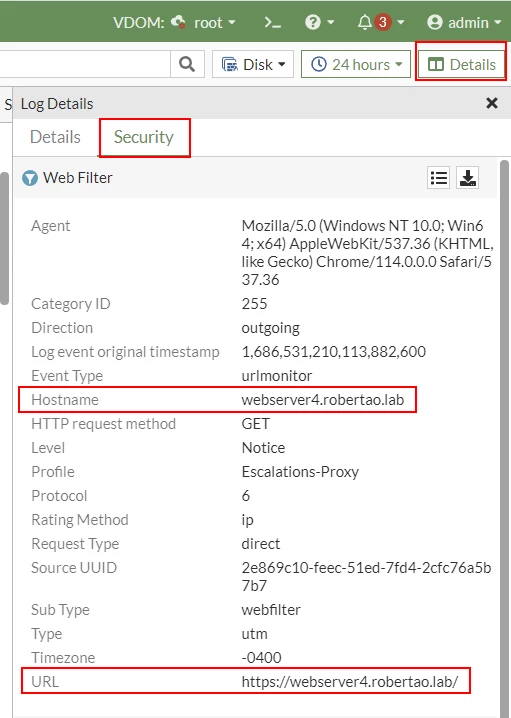Expand the VDOM root dropdown

click(203, 22)
